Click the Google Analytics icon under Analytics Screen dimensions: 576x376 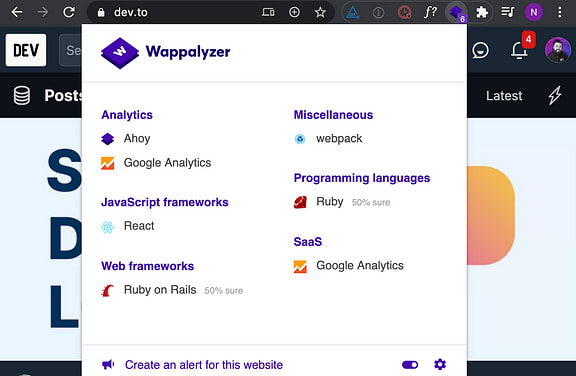tap(108, 163)
